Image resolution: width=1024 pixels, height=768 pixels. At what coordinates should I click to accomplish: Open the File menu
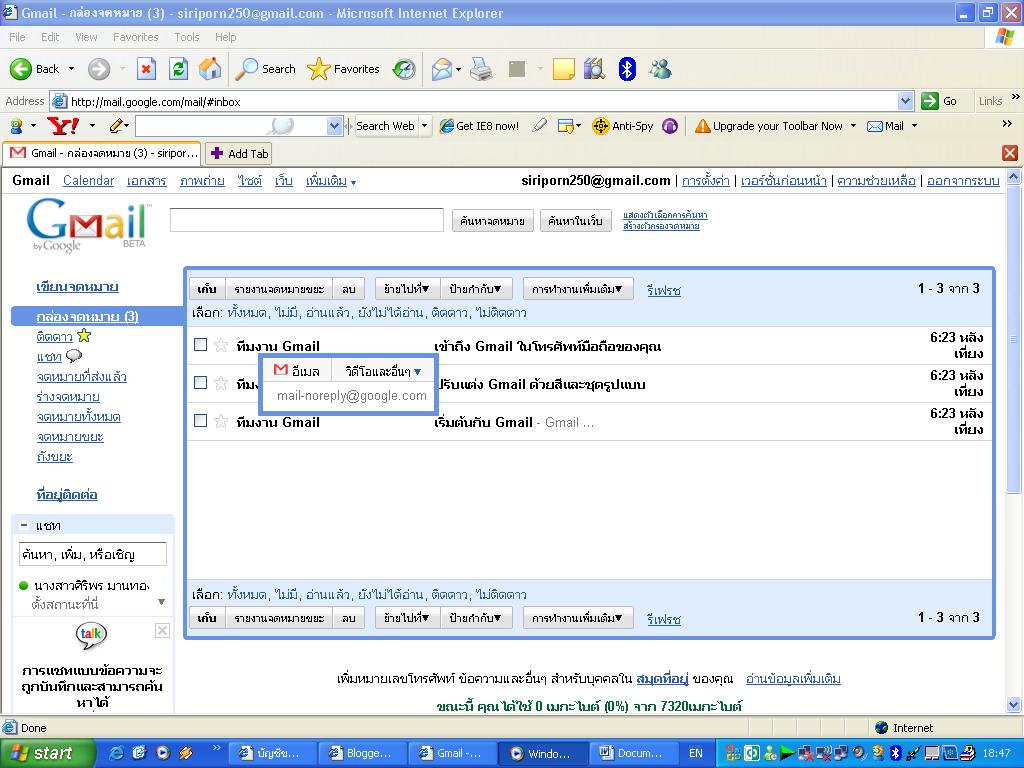tap(18, 37)
